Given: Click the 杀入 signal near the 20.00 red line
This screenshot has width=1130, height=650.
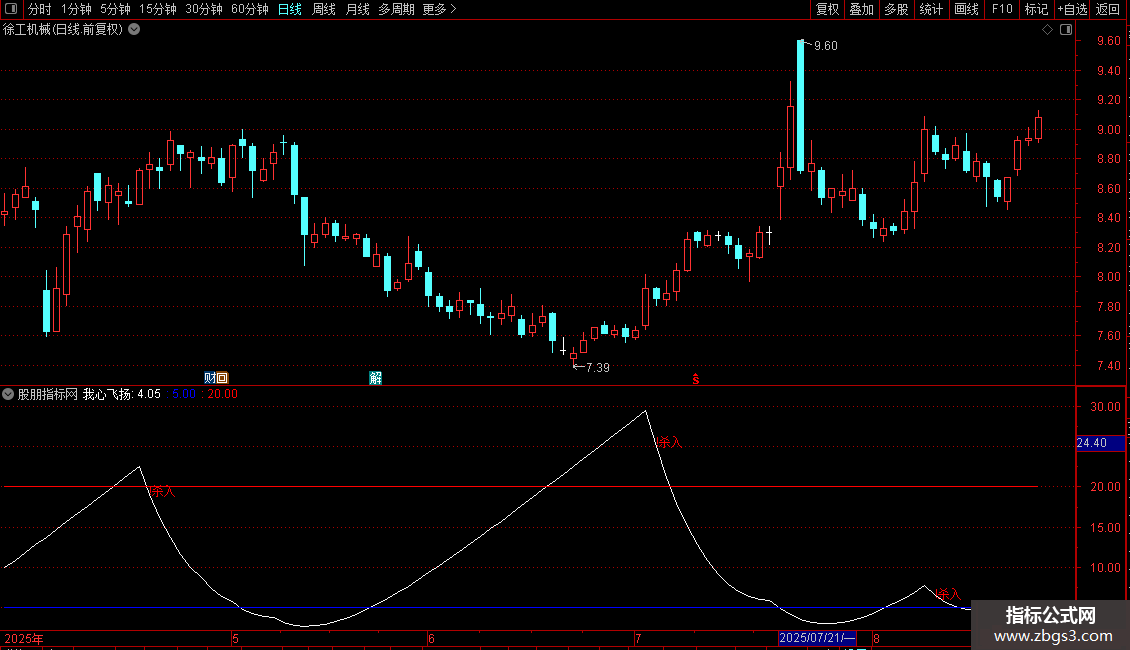Looking at the screenshot, I should point(161,491).
